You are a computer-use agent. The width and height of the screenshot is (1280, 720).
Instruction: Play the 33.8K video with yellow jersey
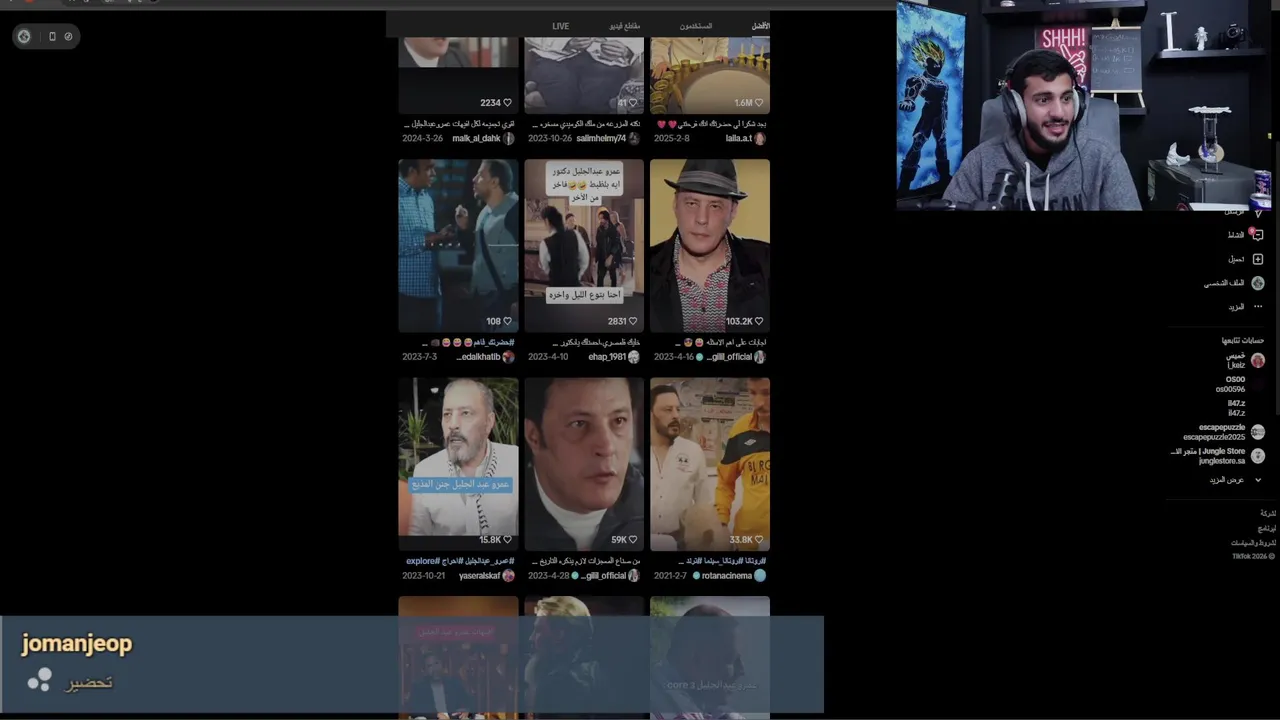(710, 464)
